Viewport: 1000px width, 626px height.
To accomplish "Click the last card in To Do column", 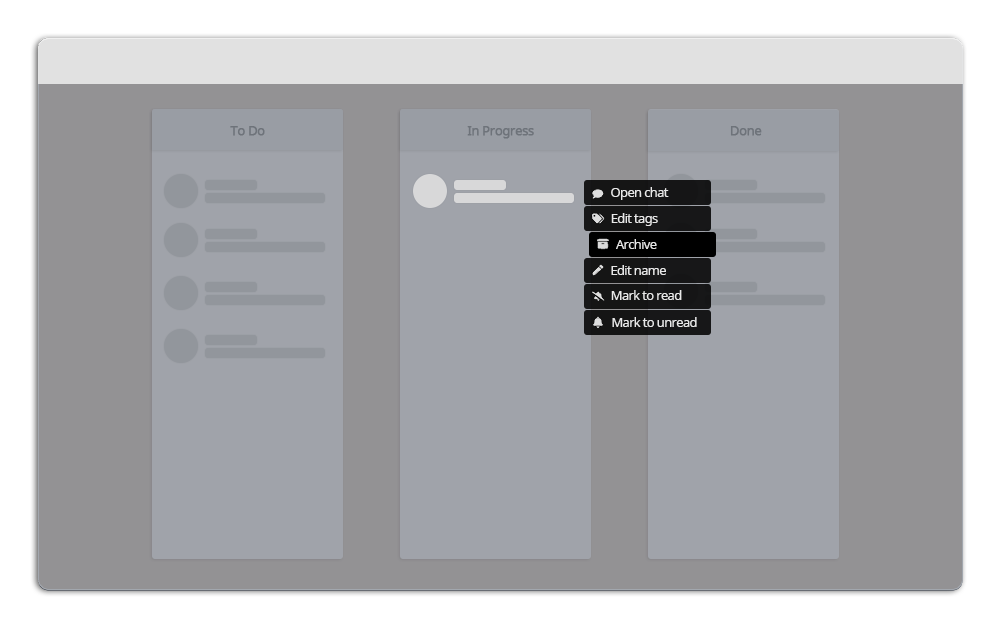I will pyautogui.click(x=246, y=346).
